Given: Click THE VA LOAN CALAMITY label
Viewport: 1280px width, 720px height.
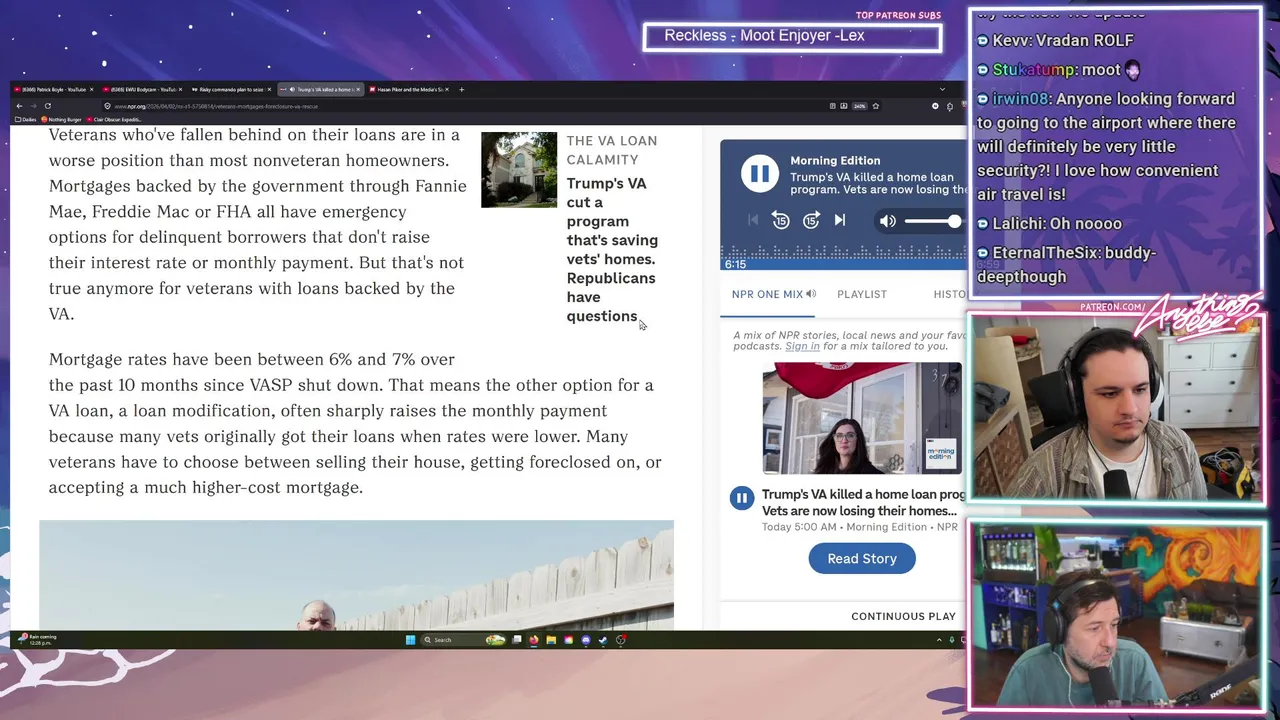Looking at the screenshot, I should (x=612, y=150).
